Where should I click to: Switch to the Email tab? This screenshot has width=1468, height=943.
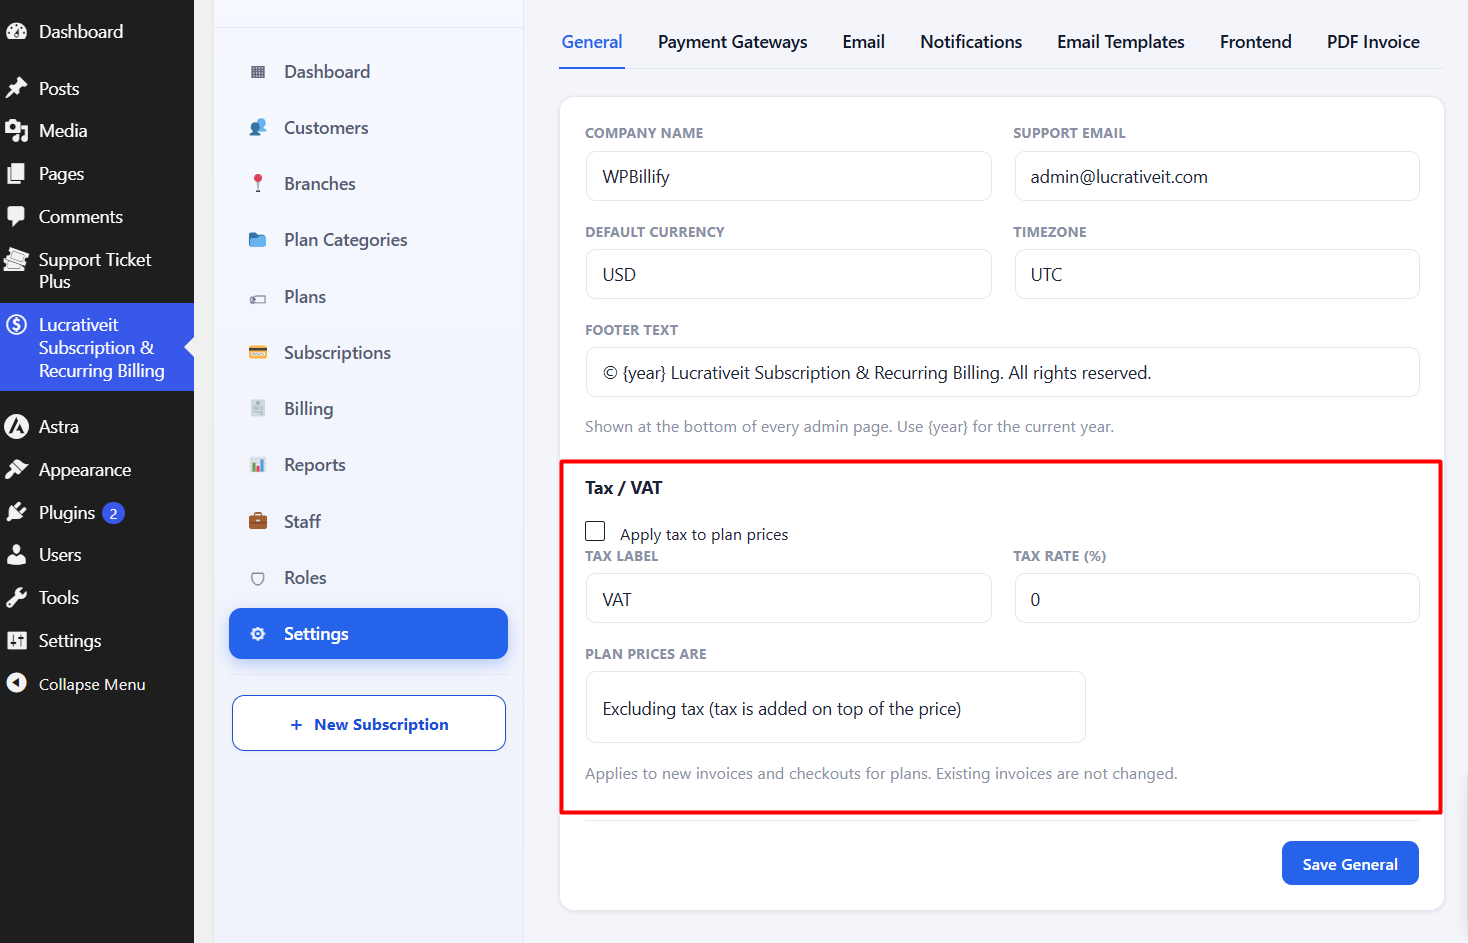864,42
